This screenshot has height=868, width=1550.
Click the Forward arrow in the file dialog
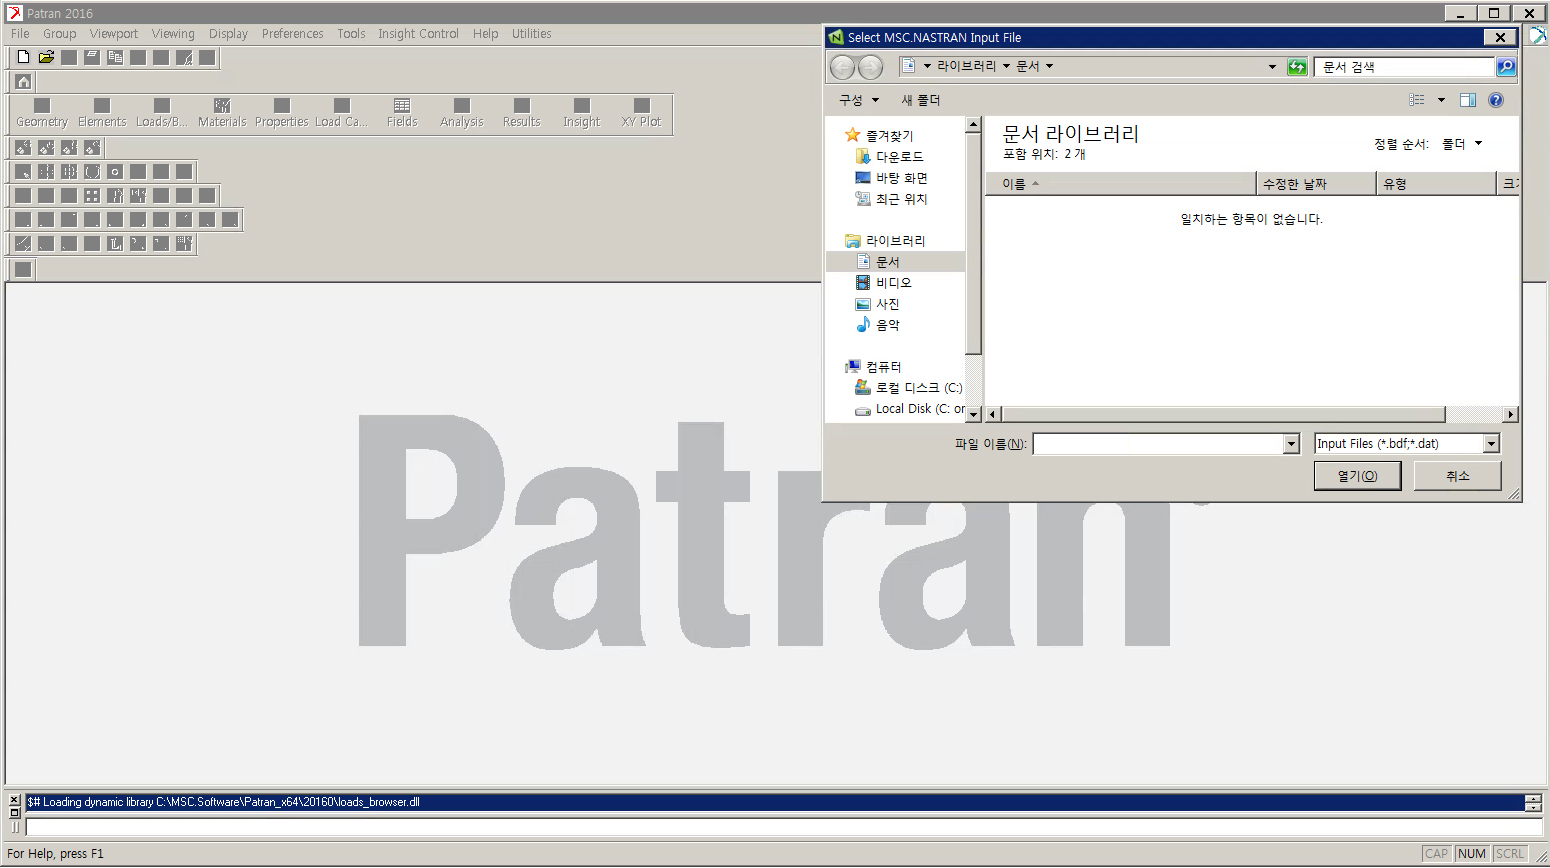pyautogui.click(x=871, y=67)
